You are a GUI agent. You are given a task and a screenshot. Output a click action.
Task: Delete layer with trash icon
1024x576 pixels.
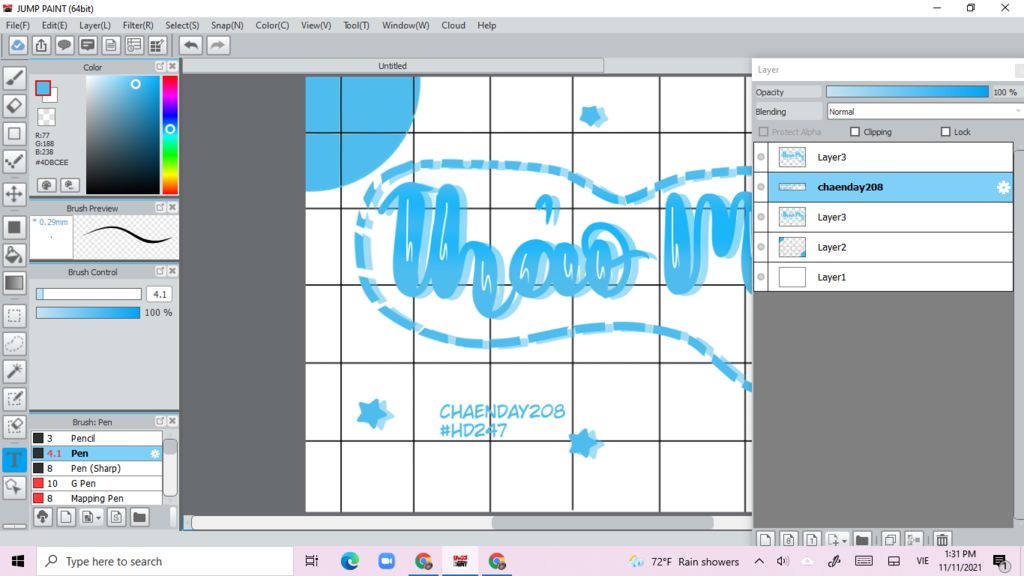coord(942,539)
